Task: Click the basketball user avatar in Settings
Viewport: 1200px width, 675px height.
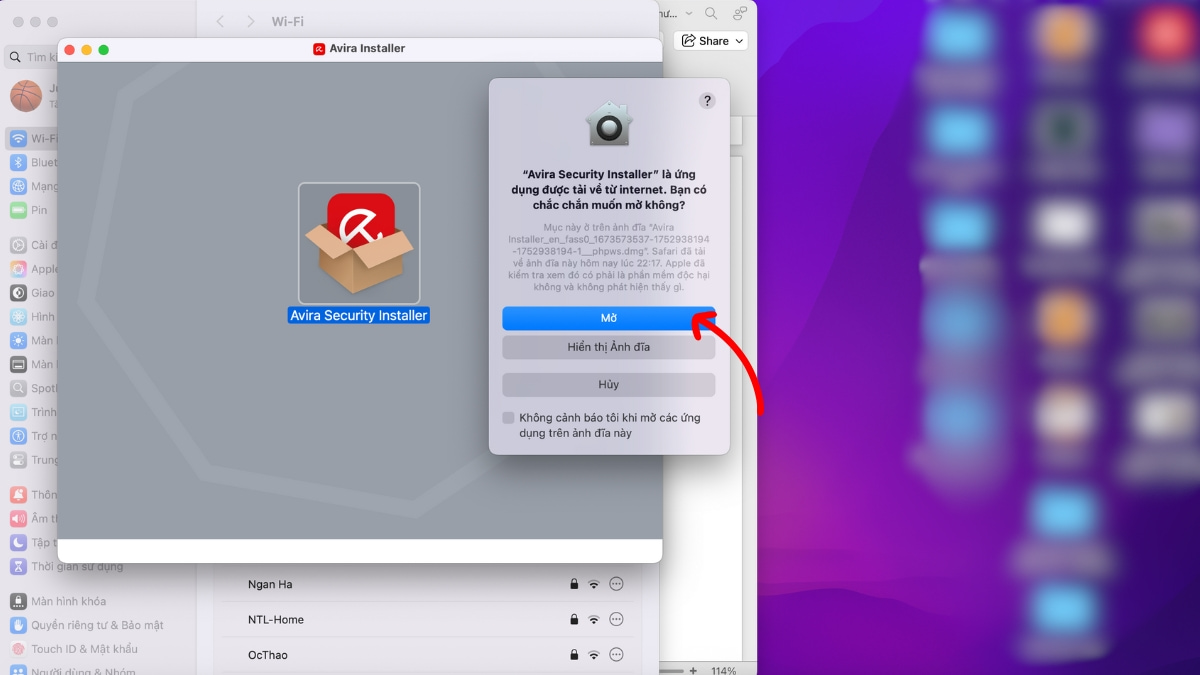Action: [x=26, y=96]
